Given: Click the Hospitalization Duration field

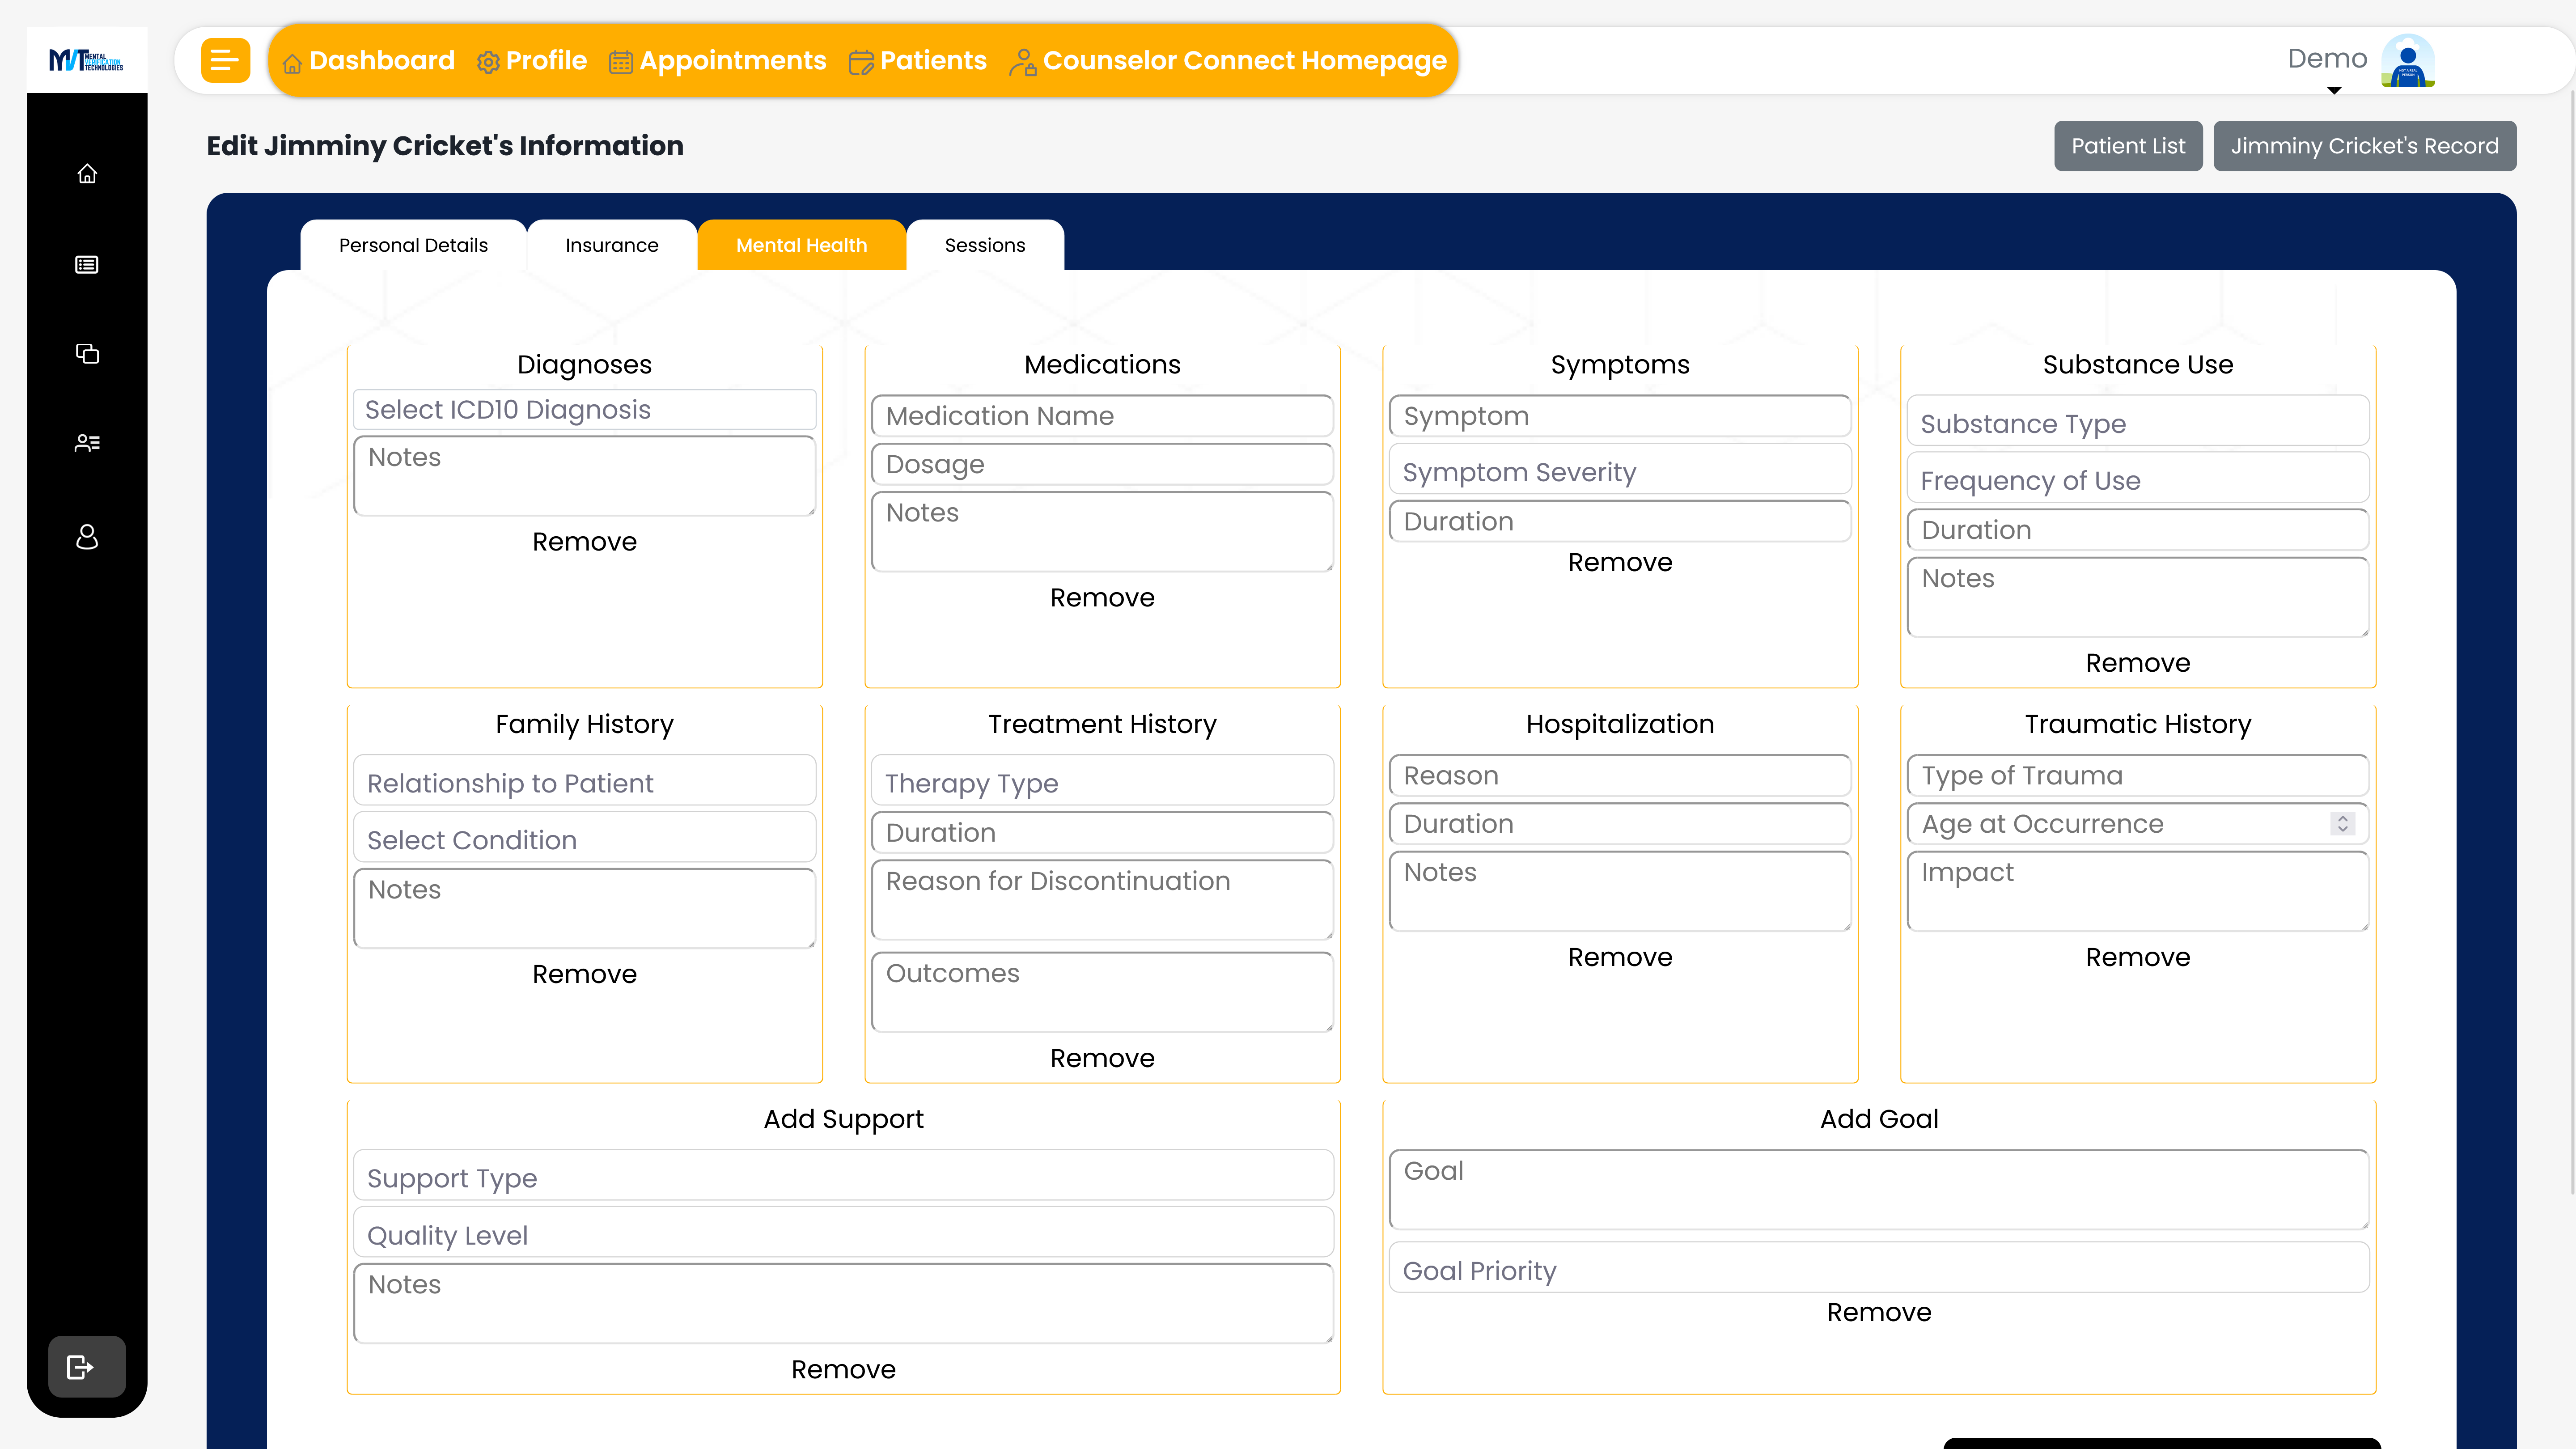Looking at the screenshot, I should [x=1620, y=824].
